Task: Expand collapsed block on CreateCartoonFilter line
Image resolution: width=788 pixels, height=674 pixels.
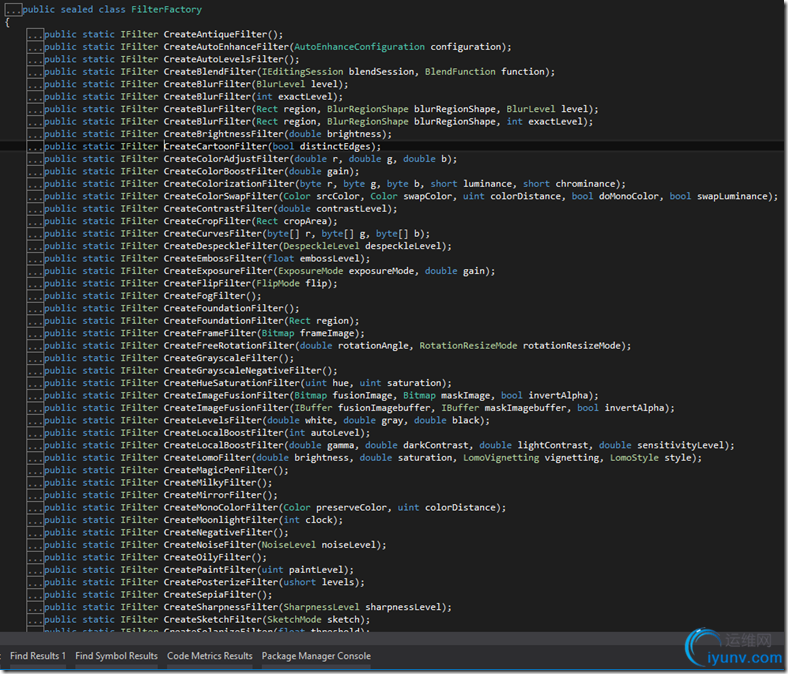Action: tap(35, 147)
